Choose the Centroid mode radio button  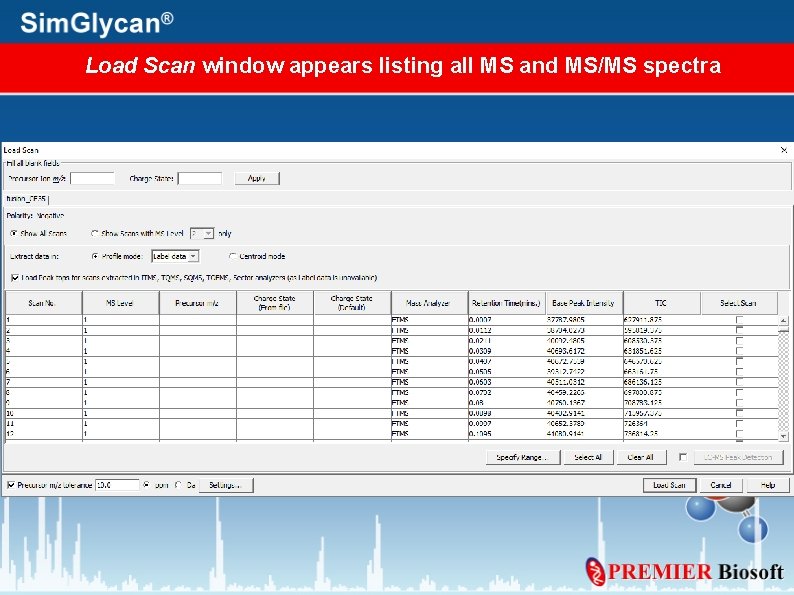click(232, 256)
